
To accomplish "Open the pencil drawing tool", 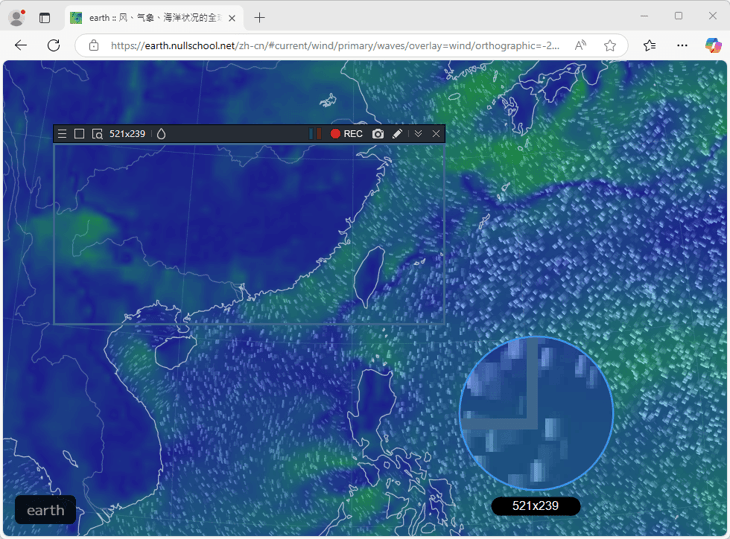I will (x=397, y=134).
